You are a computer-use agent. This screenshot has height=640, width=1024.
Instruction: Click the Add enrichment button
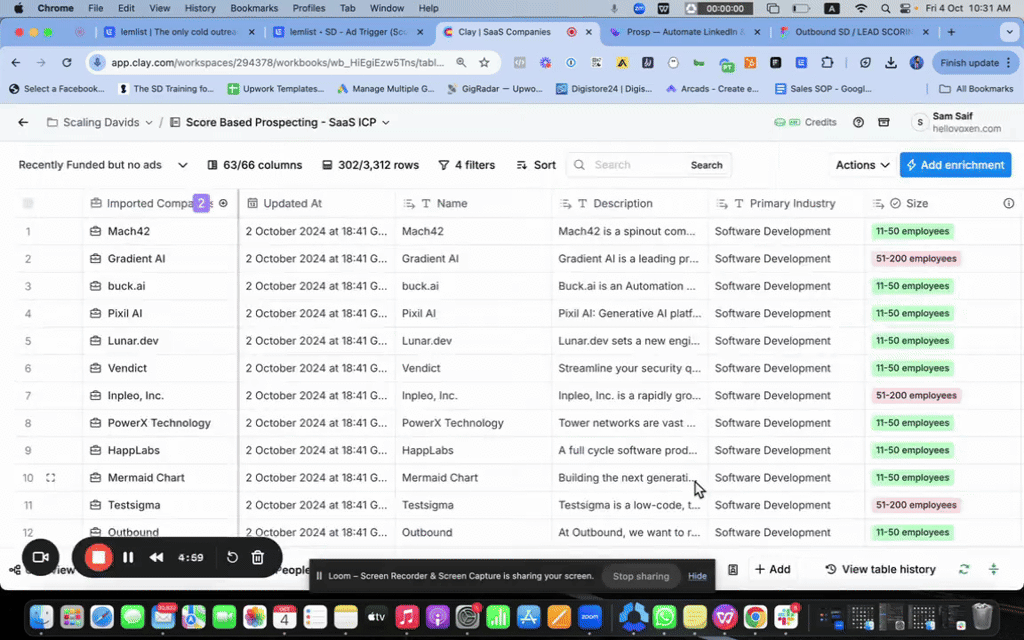[x=955, y=165]
